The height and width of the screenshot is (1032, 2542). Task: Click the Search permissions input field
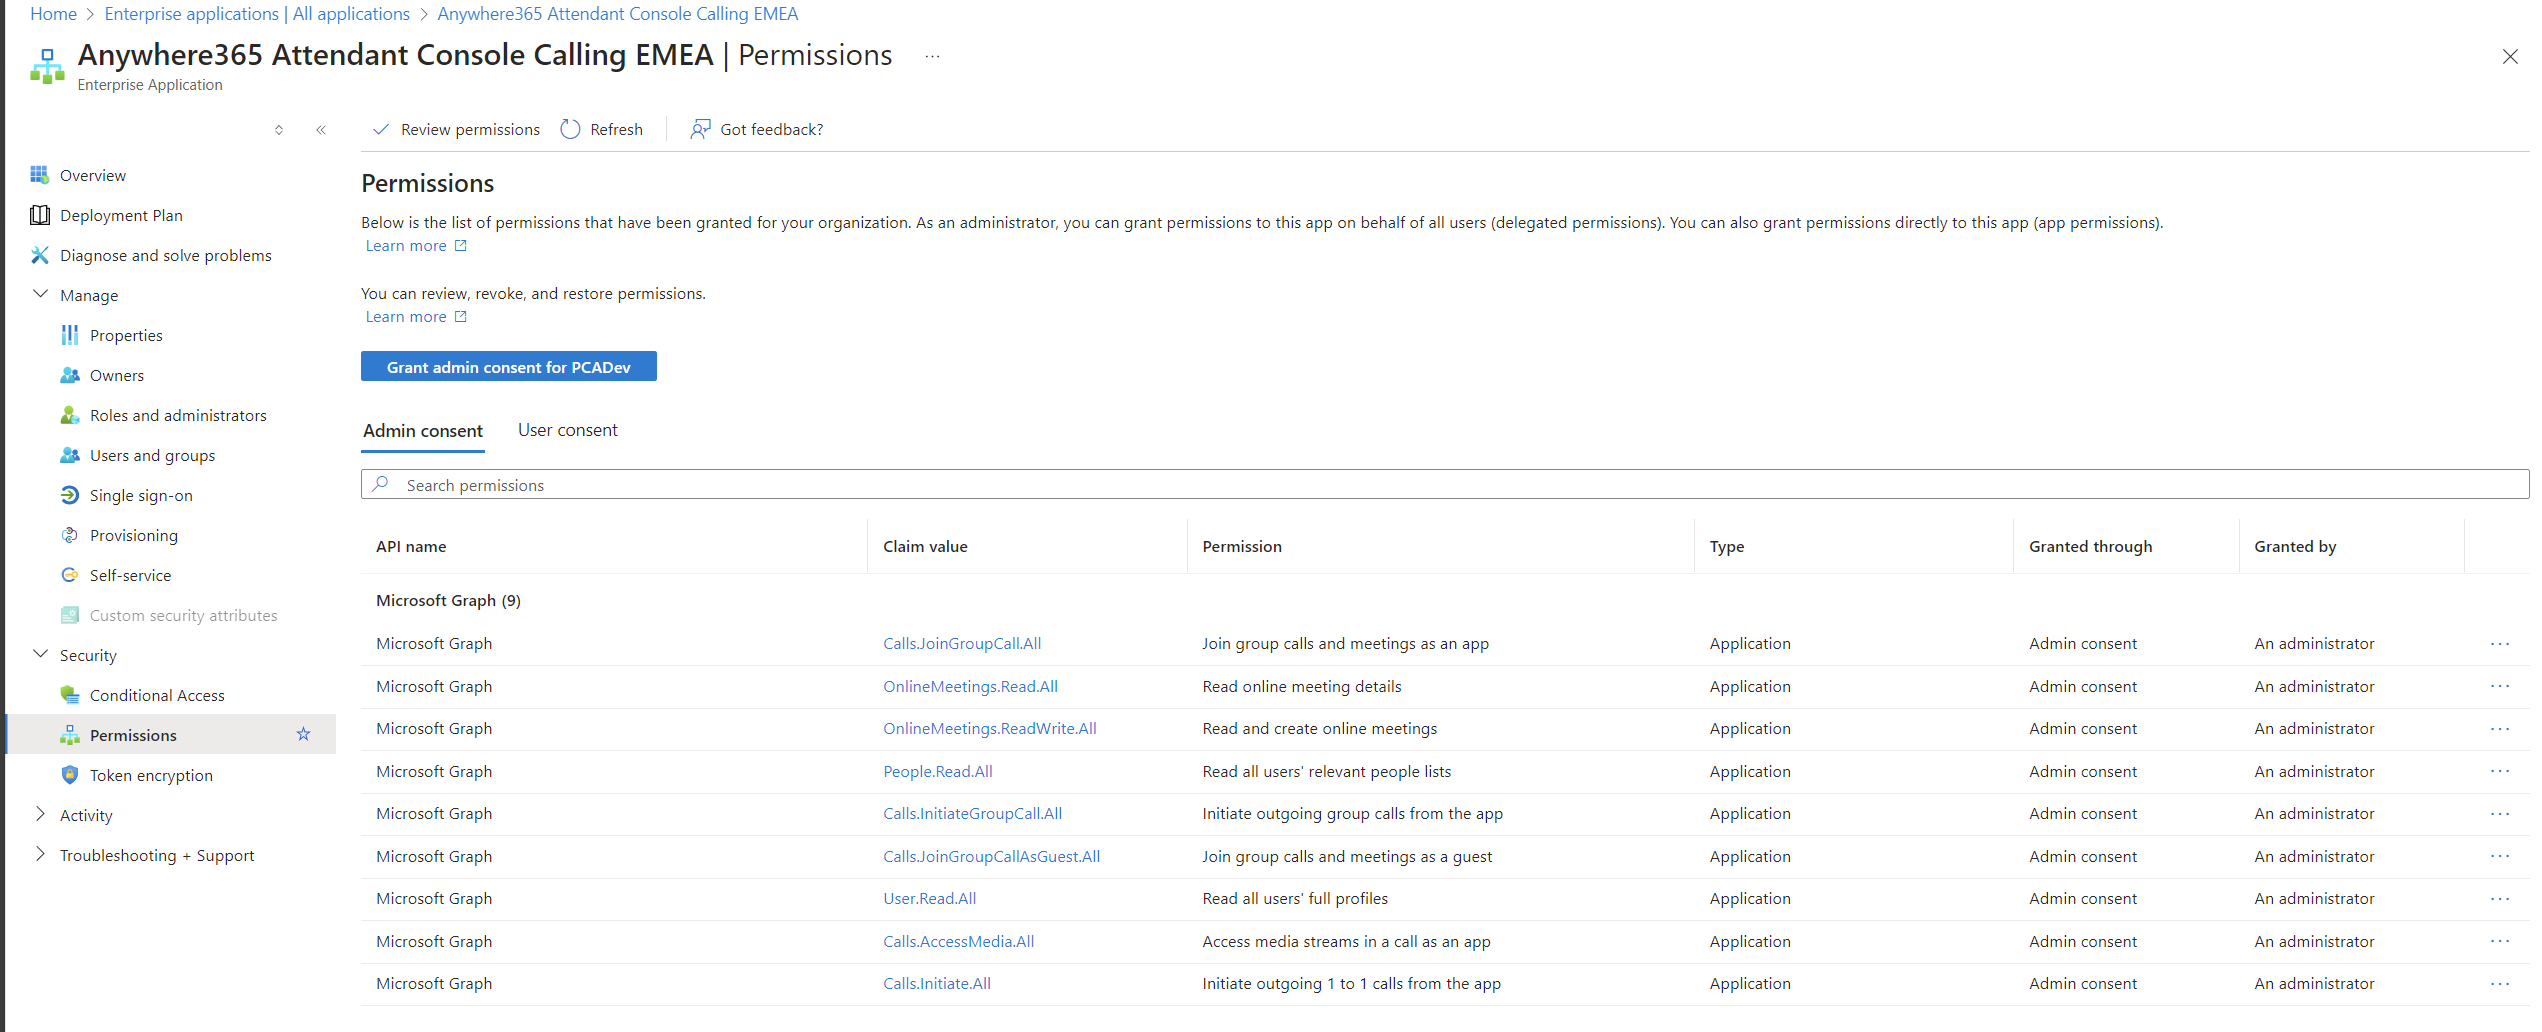[x=1440, y=485]
